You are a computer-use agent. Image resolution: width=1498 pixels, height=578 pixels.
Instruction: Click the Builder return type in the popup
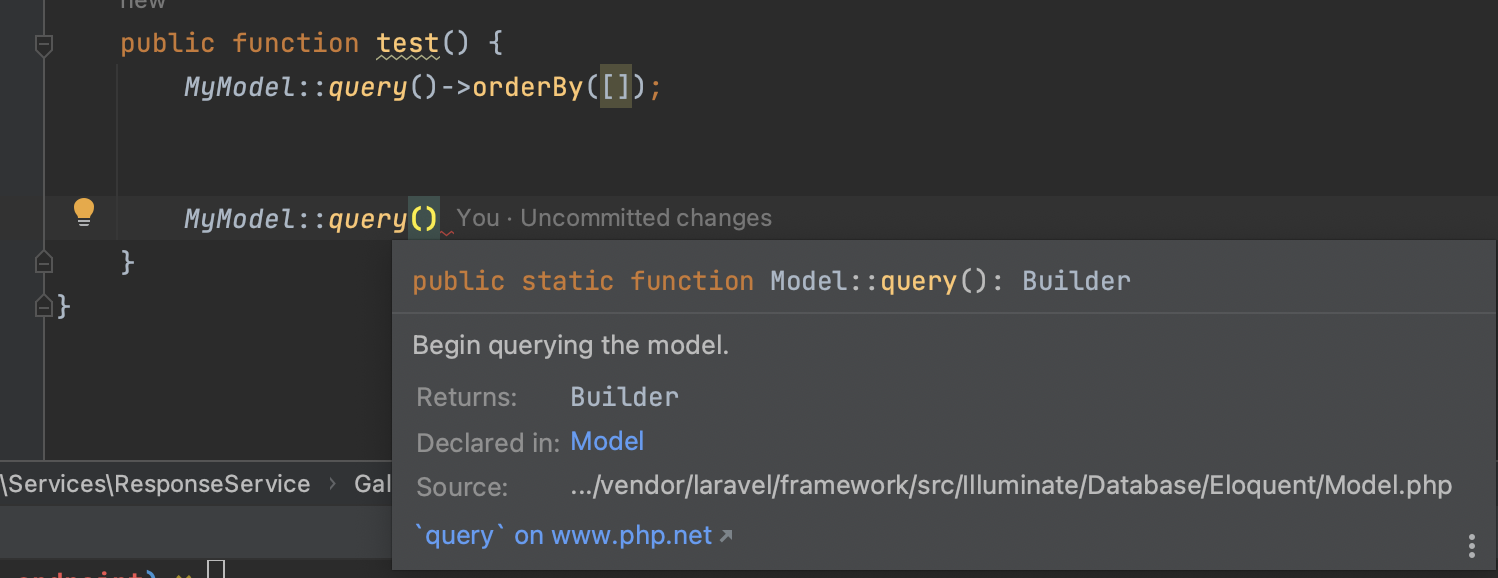[x=624, y=396]
